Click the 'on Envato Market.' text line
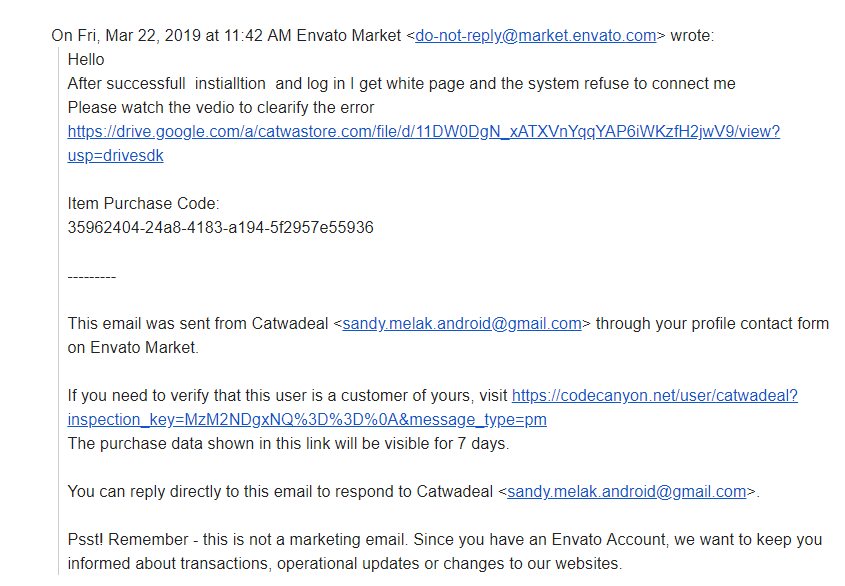Viewport: 845px width, 586px height. pyautogui.click(x=133, y=348)
